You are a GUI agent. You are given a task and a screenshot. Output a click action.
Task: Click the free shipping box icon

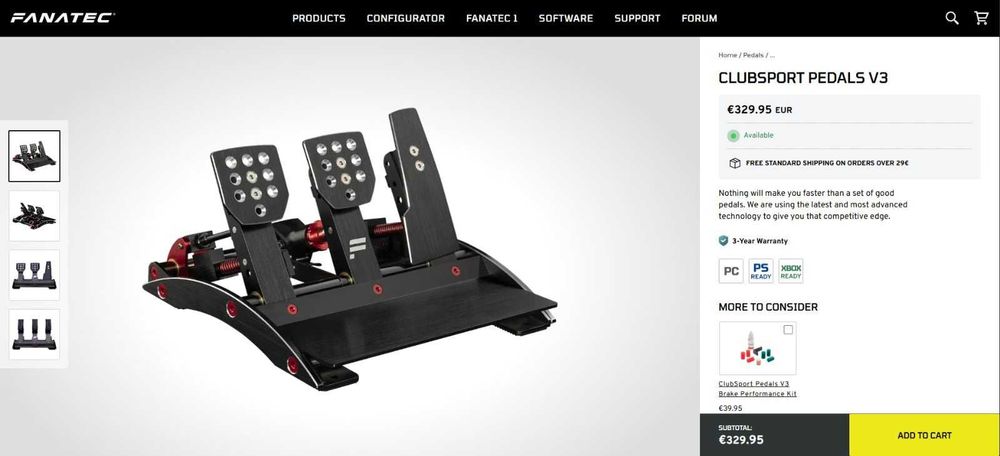(x=735, y=163)
